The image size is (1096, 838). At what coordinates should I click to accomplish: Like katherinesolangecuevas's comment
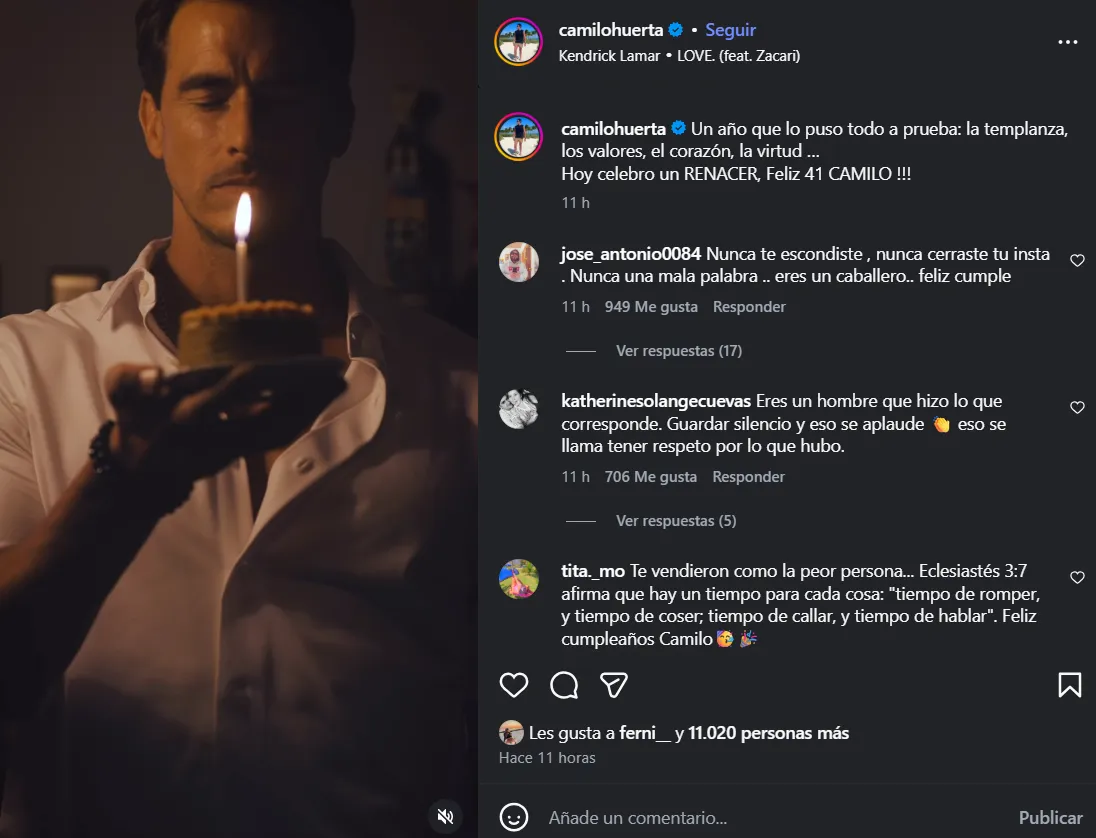pos(1077,408)
